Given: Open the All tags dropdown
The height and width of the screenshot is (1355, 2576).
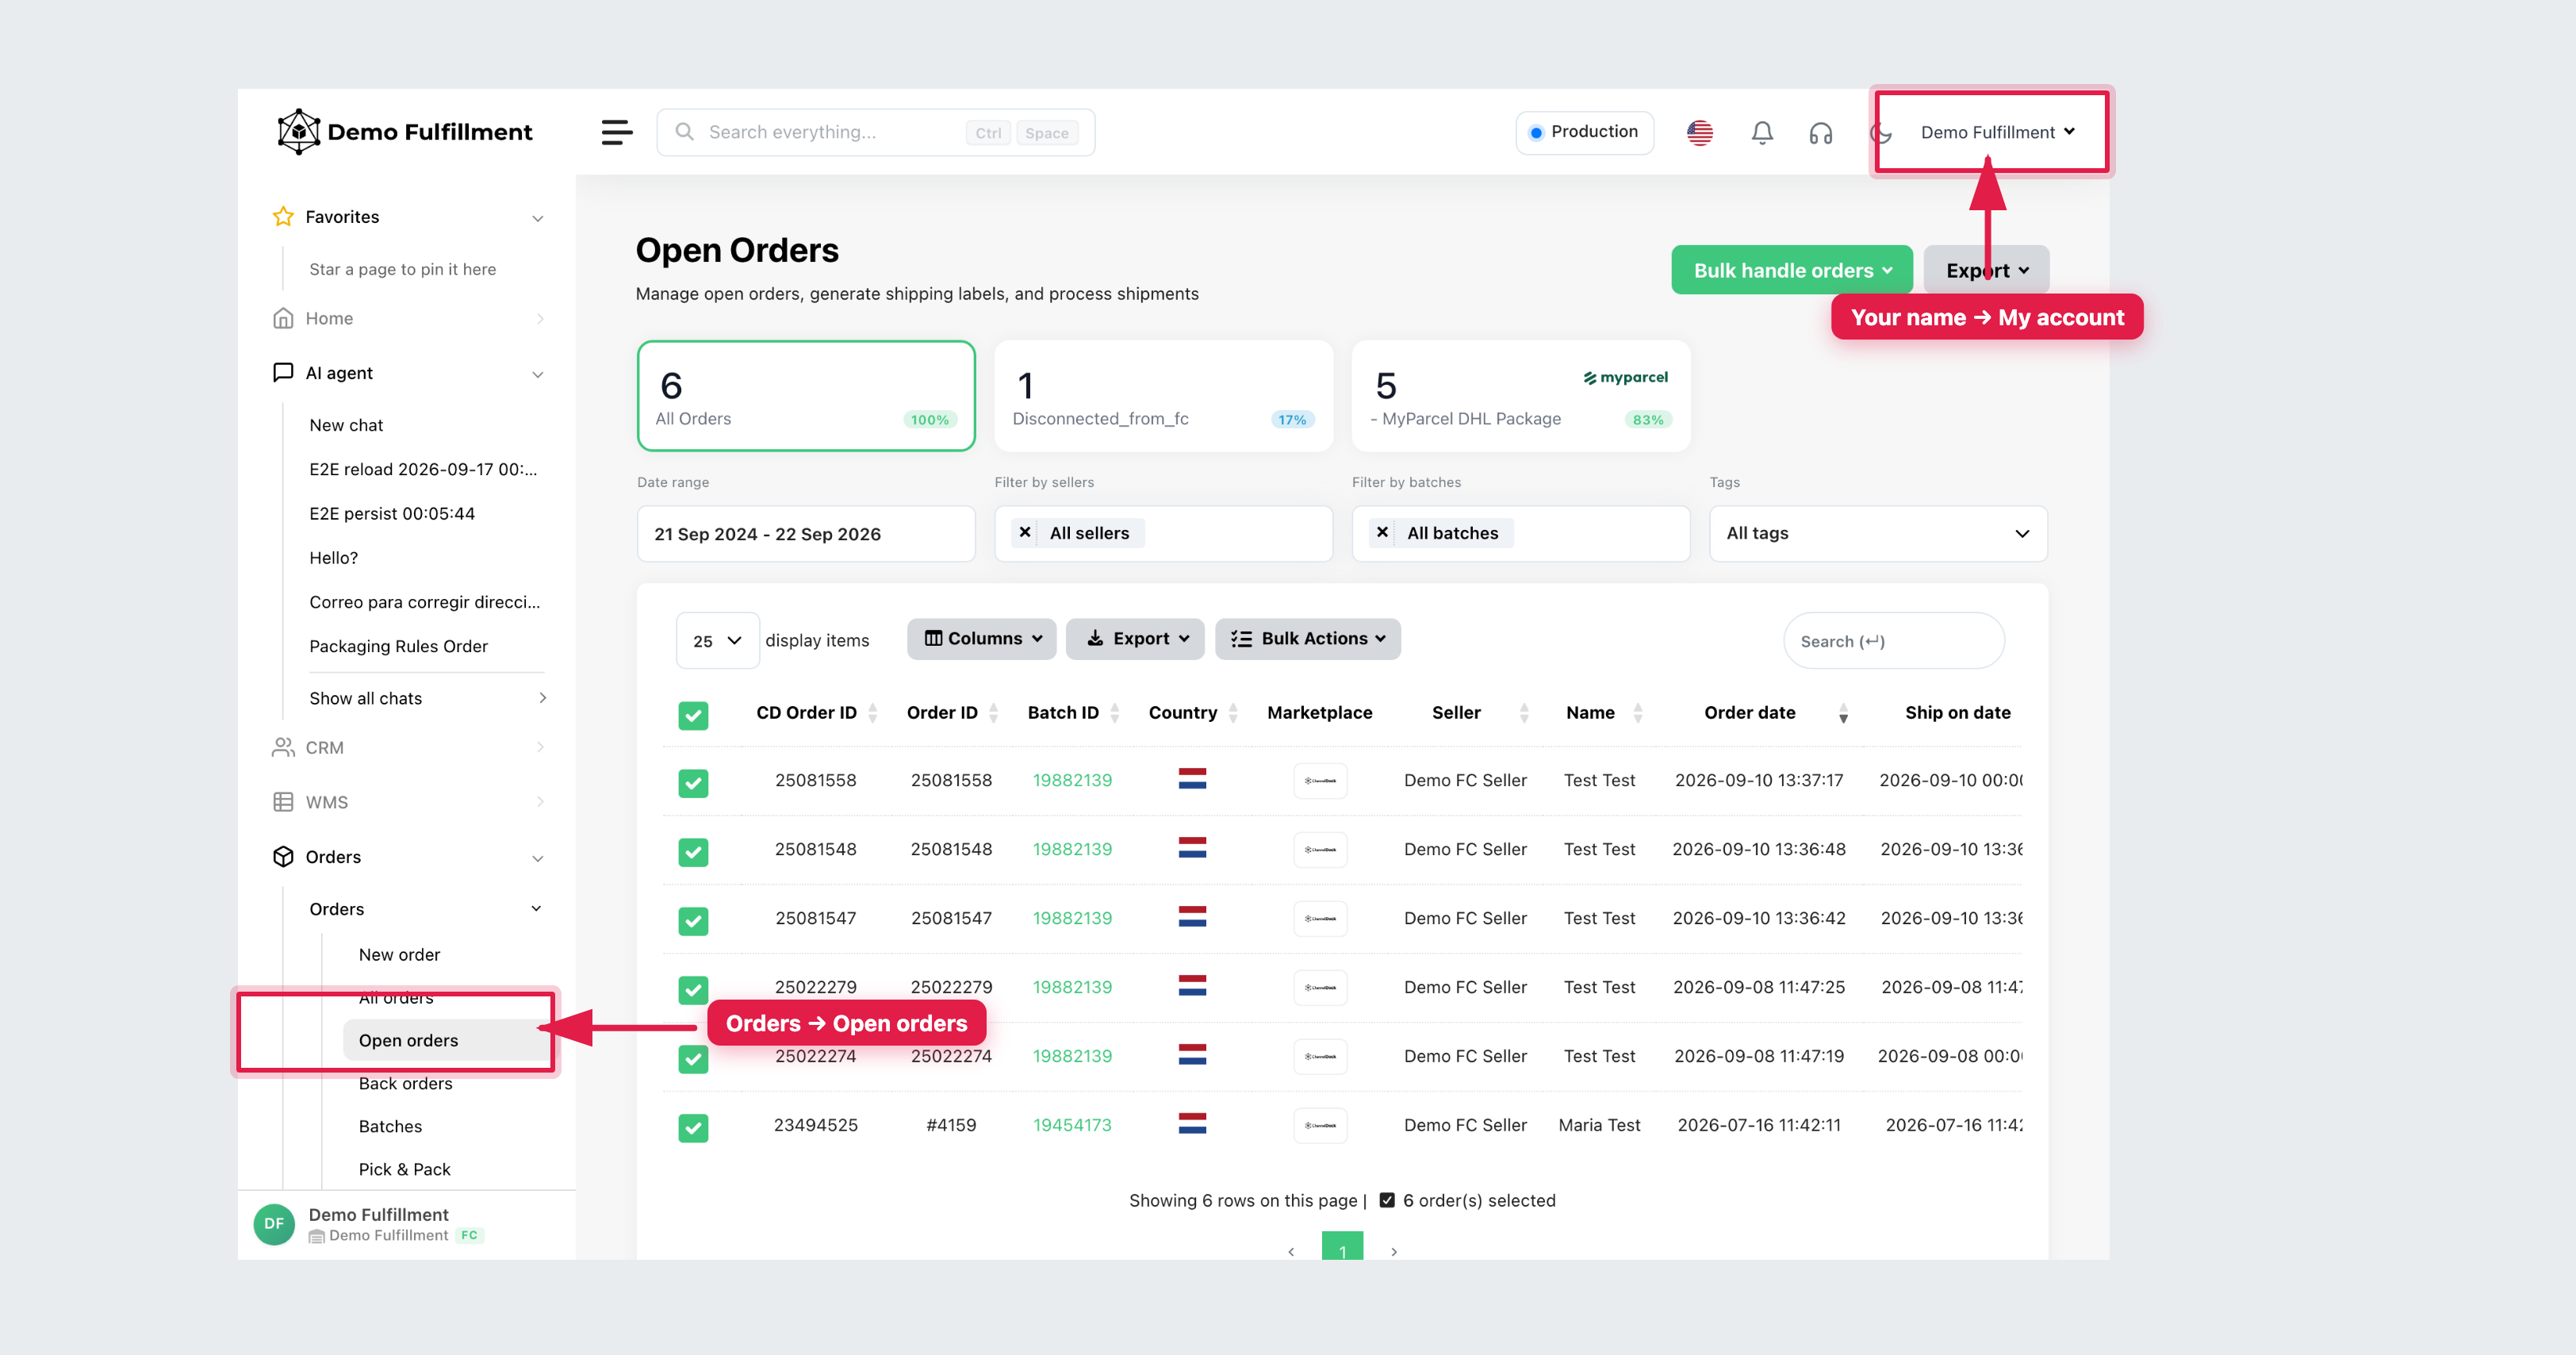Looking at the screenshot, I should click(1878, 533).
